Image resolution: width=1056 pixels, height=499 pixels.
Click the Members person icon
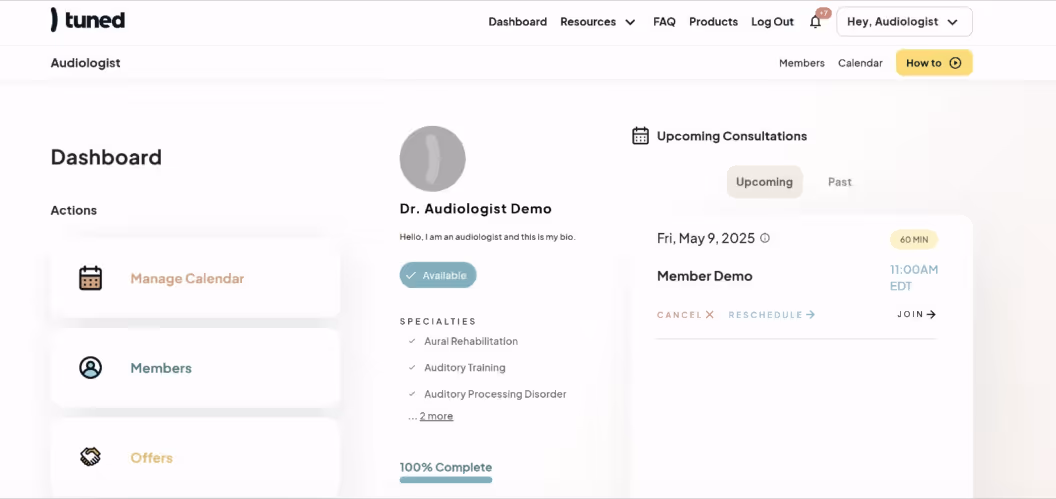[x=90, y=368]
